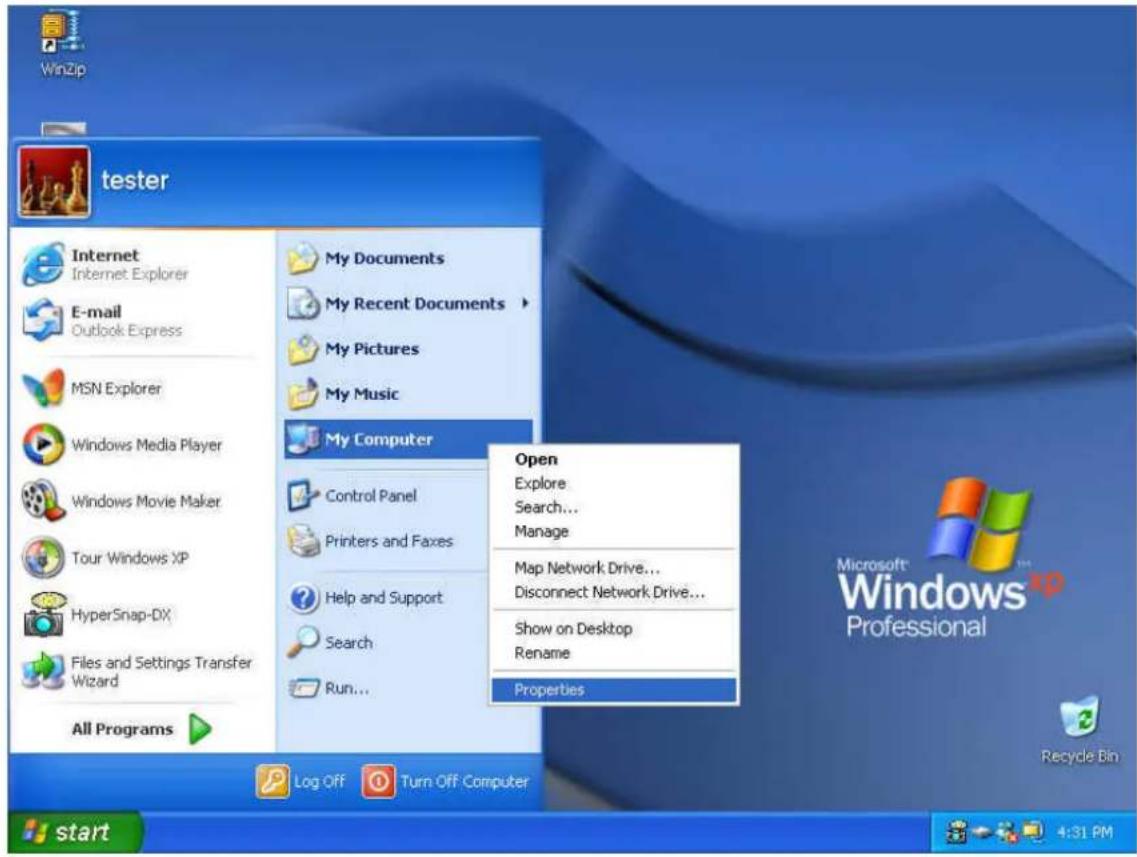Open Help and Support

pyautogui.click(x=365, y=597)
